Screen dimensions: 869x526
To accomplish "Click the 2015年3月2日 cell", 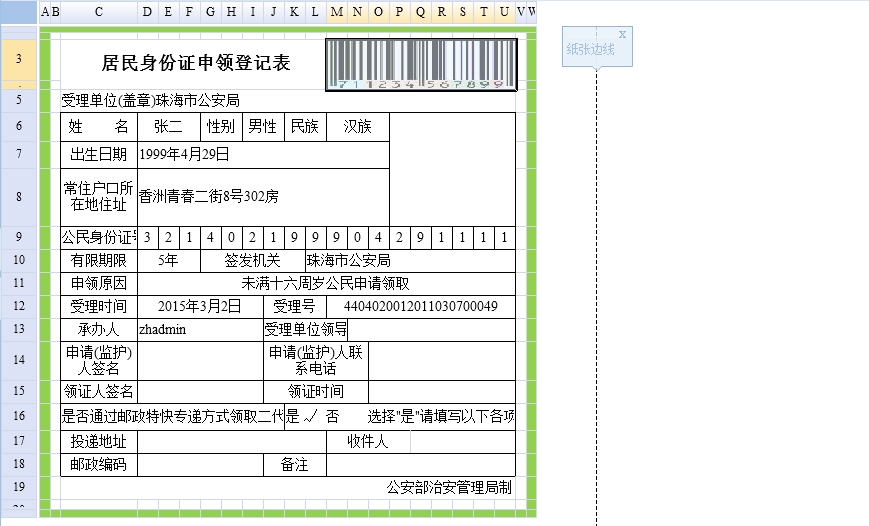I will click(200, 307).
